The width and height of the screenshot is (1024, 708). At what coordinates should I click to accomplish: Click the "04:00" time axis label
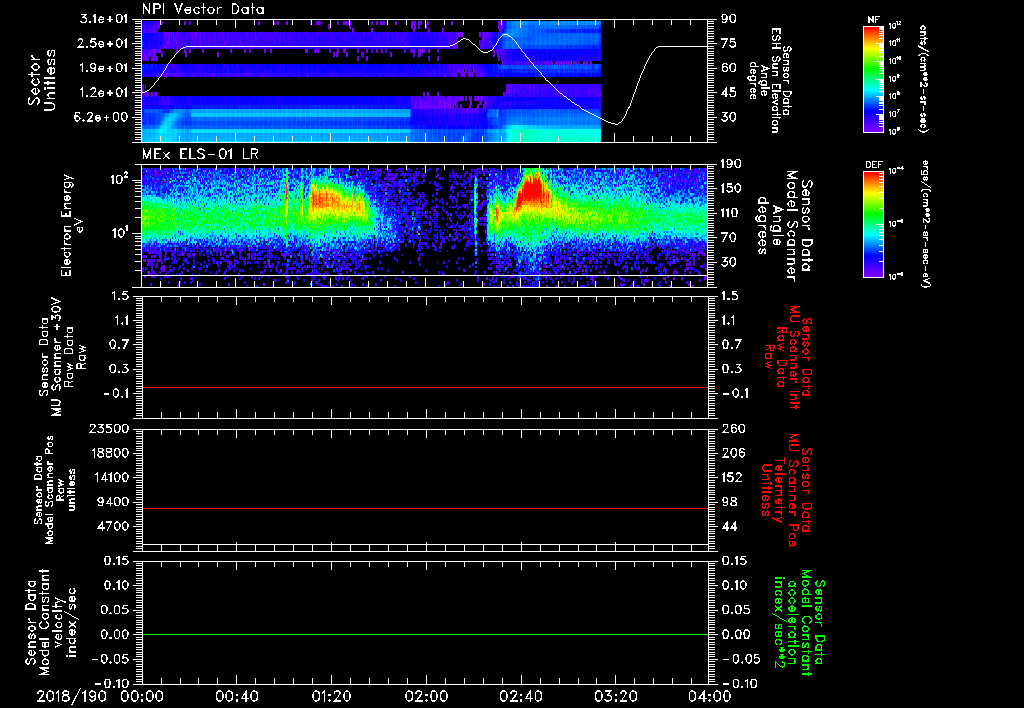point(709,696)
